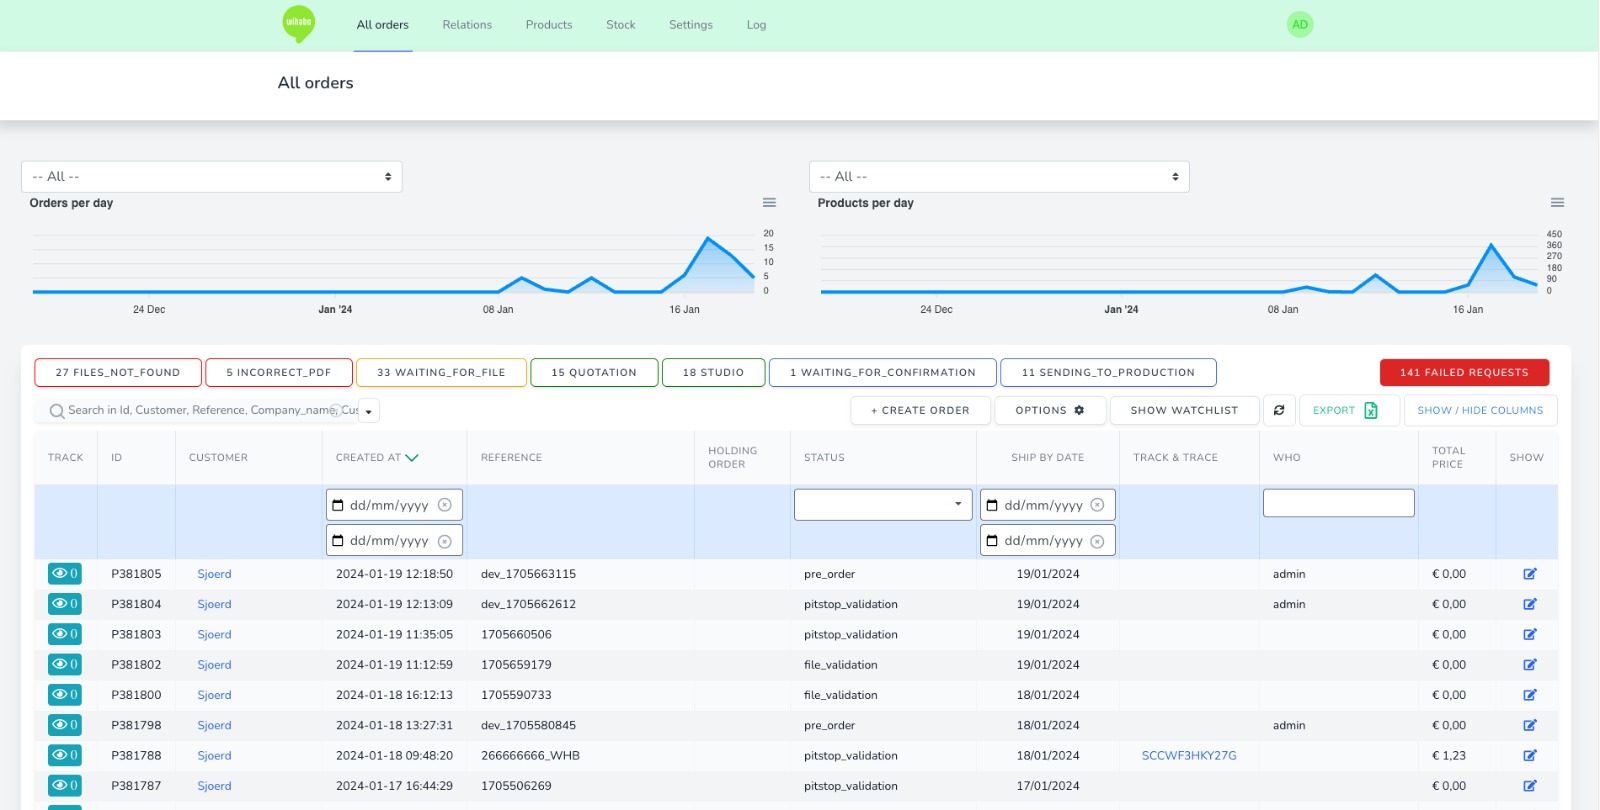Toggle watch eye for order P381788
The width and height of the screenshot is (1600, 810).
[65, 755]
